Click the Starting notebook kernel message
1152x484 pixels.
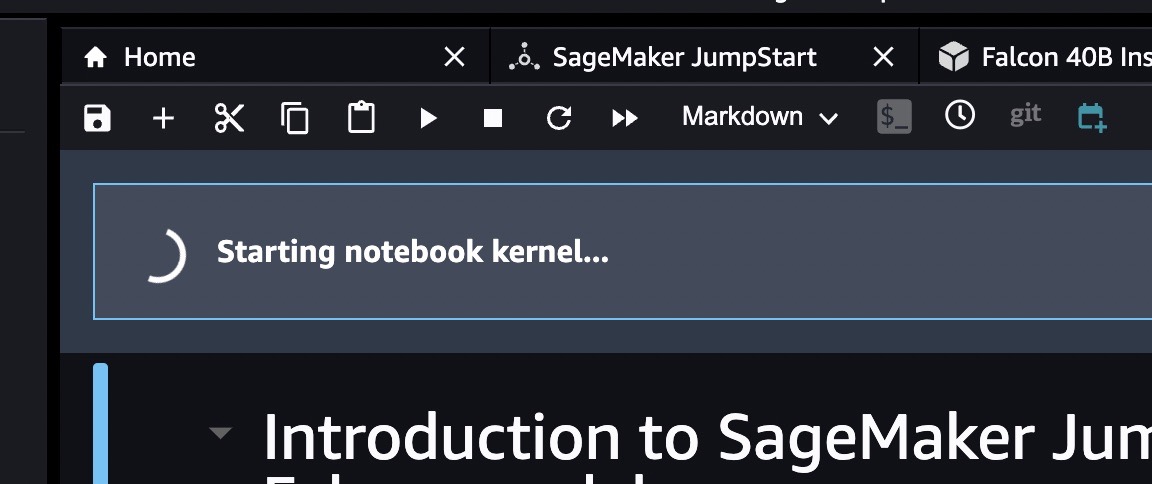412,253
